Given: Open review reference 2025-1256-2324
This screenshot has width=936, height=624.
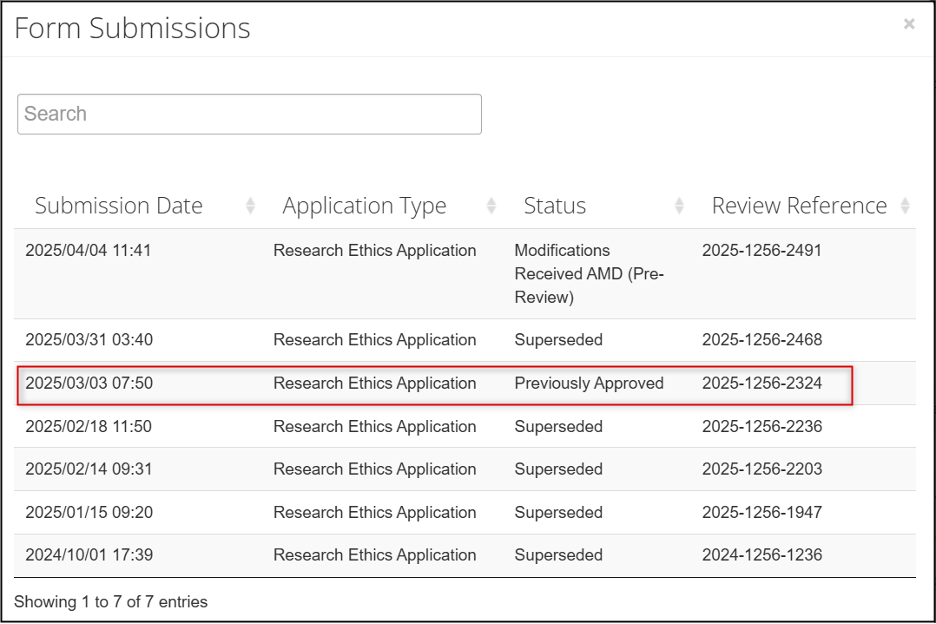Looking at the screenshot, I should click(x=762, y=383).
